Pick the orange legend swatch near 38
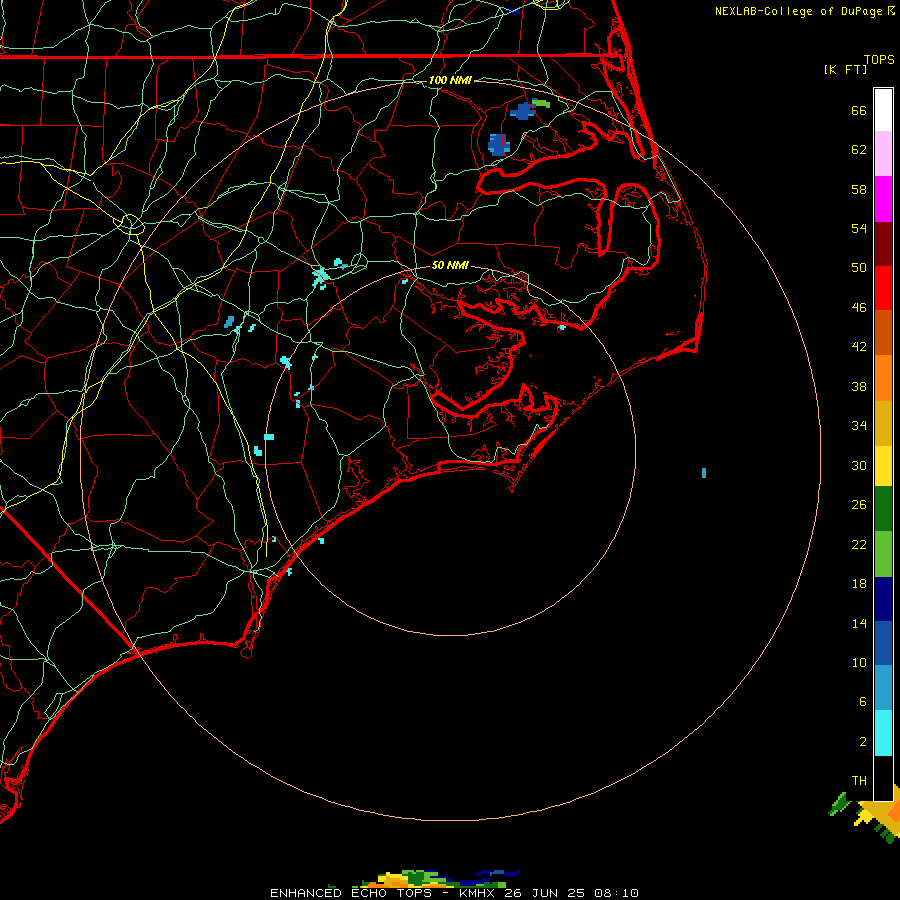 (x=883, y=378)
